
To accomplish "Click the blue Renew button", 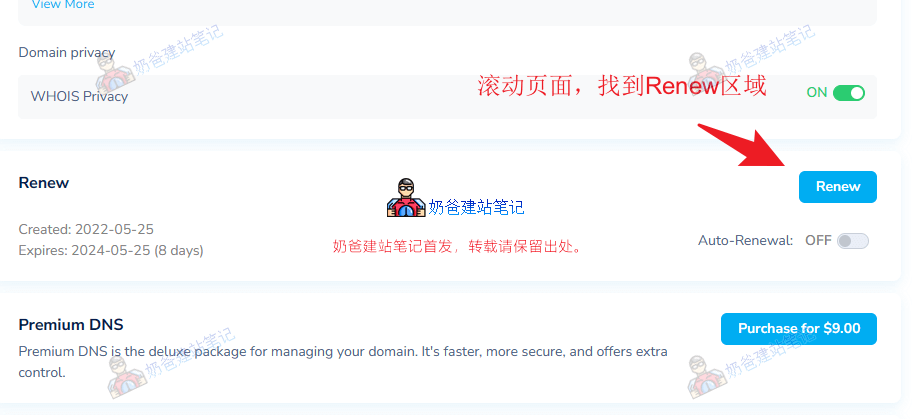I will click(x=838, y=187).
